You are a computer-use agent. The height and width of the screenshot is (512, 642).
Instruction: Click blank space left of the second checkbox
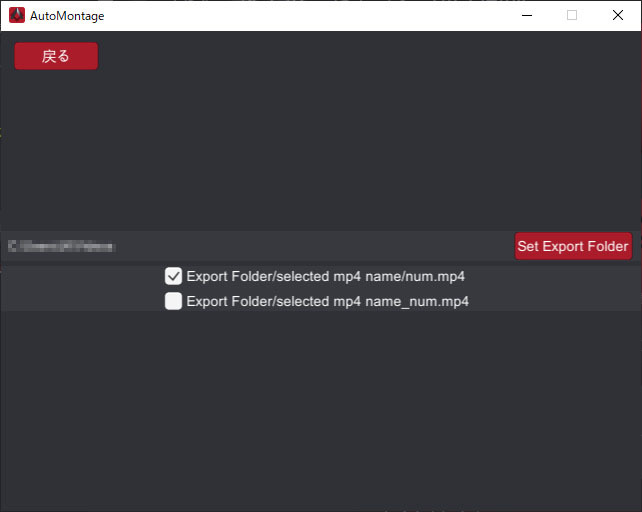click(80, 301)
